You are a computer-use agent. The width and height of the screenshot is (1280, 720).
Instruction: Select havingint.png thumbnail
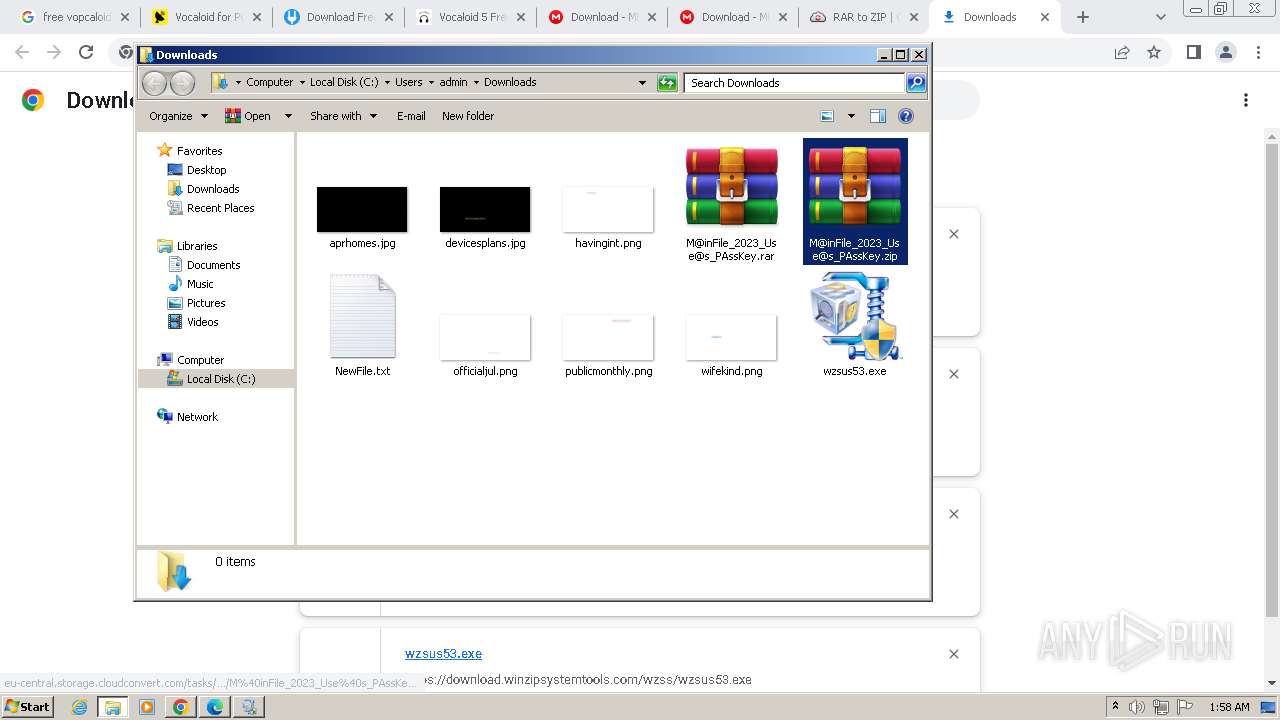coord(608,209)
